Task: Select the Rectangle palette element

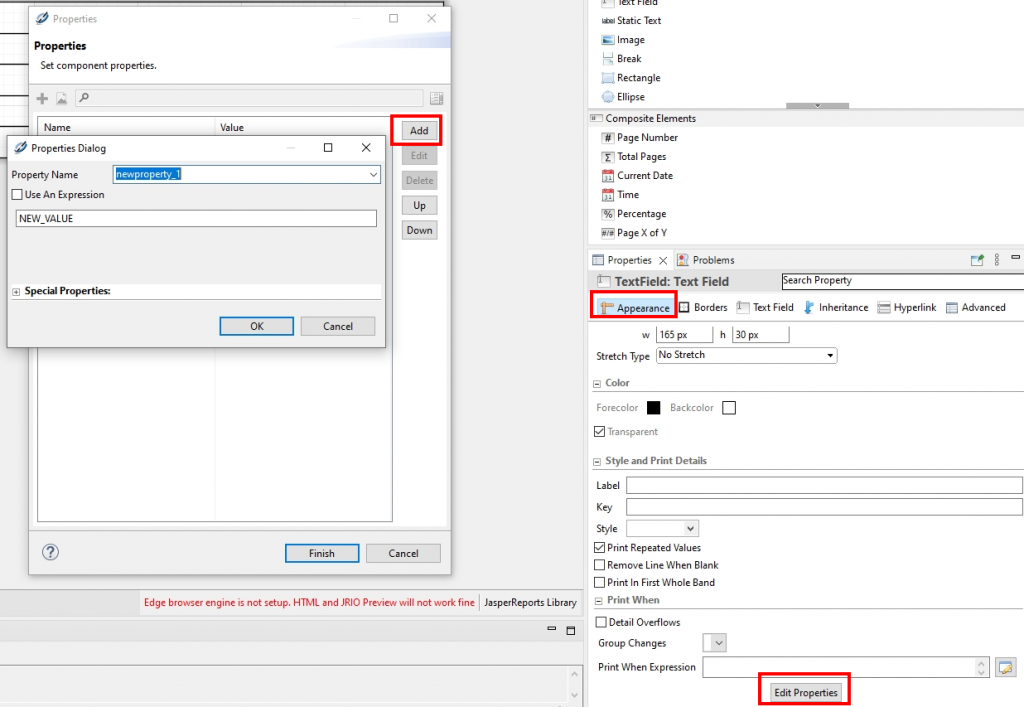Action: click(631, 78)
